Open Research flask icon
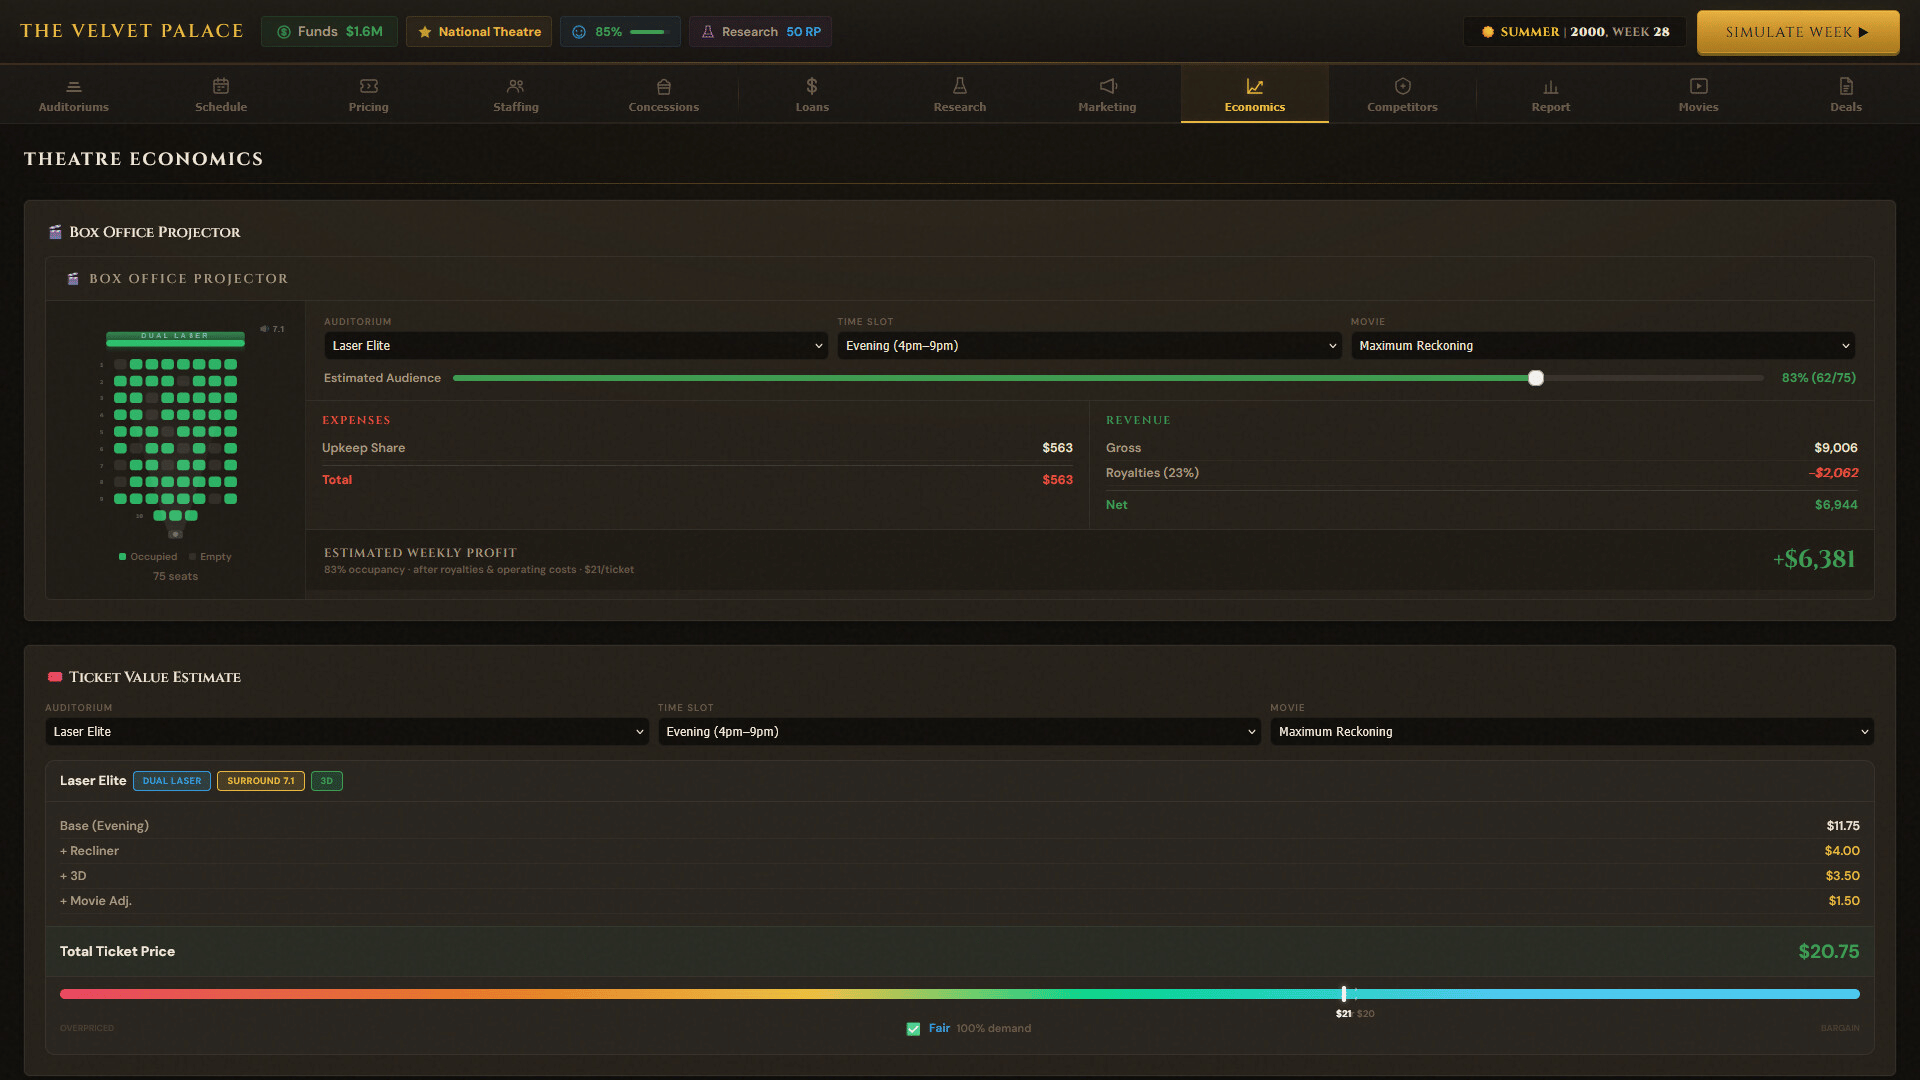This screenshot has width=1920, height=1080. point(959,87)
